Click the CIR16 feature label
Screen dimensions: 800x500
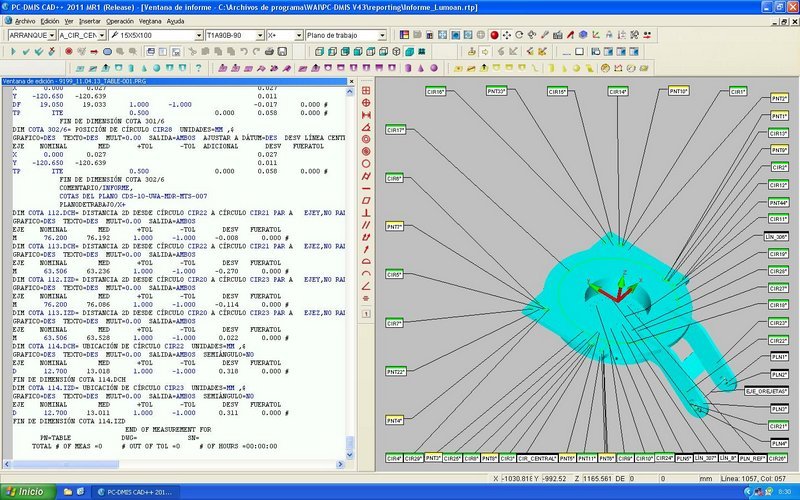(x=435, y=92)
